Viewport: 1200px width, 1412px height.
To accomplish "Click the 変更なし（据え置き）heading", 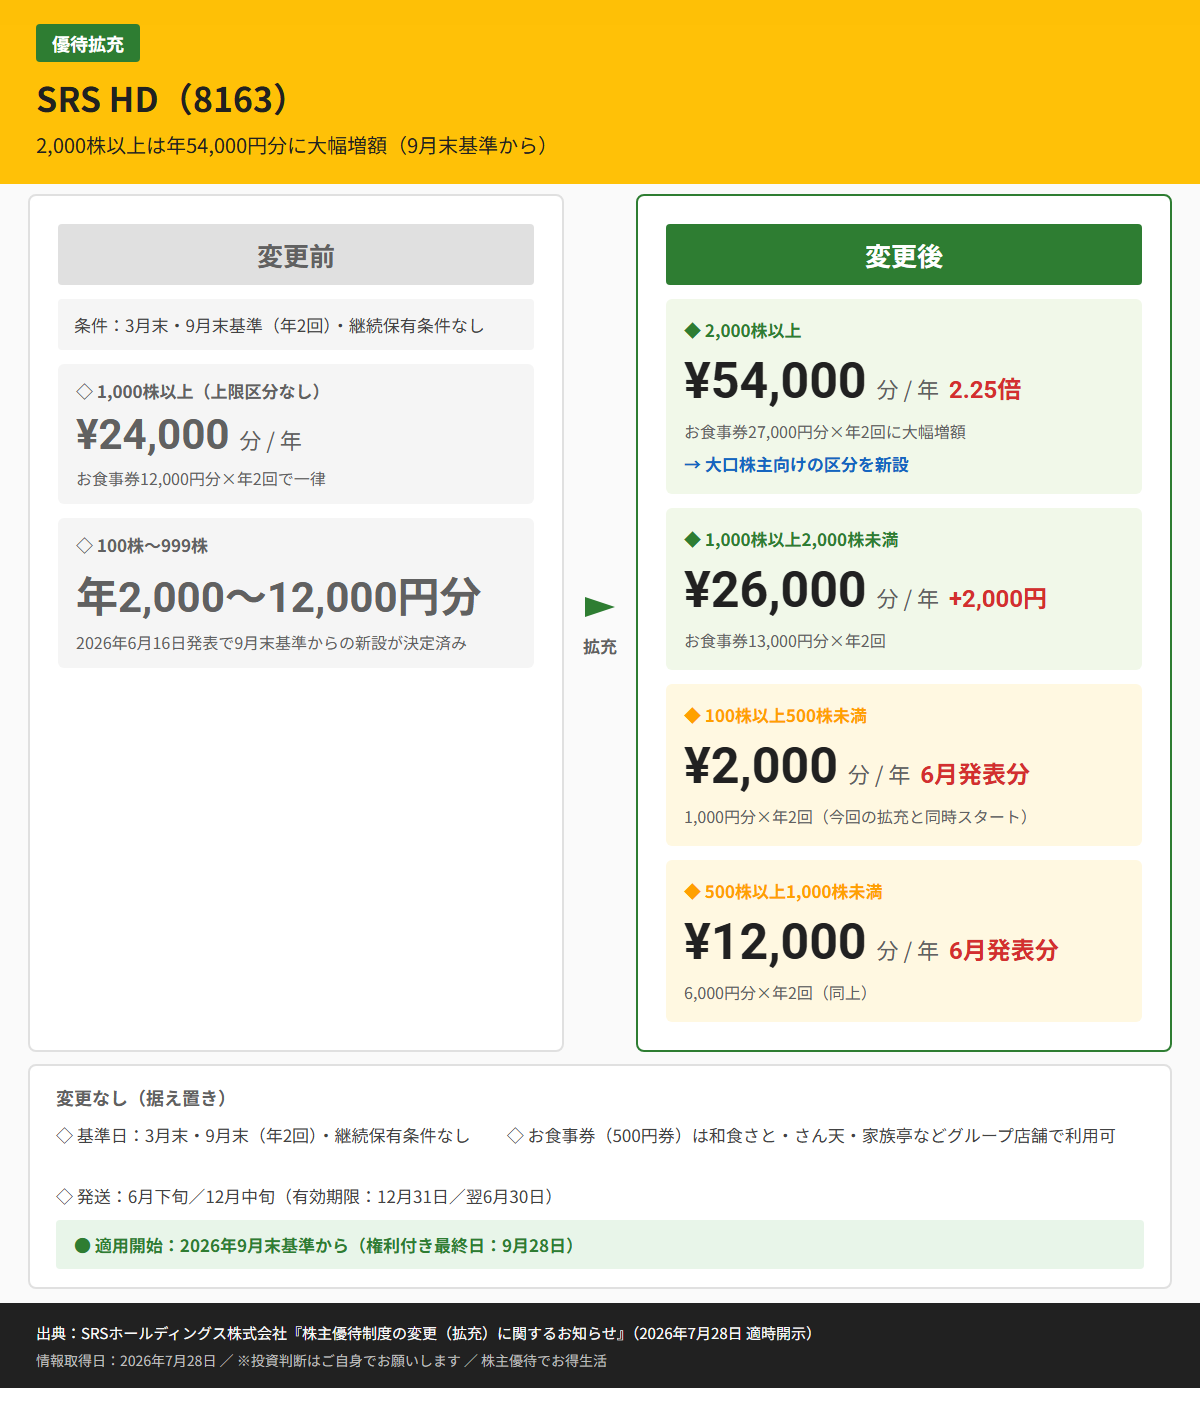I will pos(142,1099).
